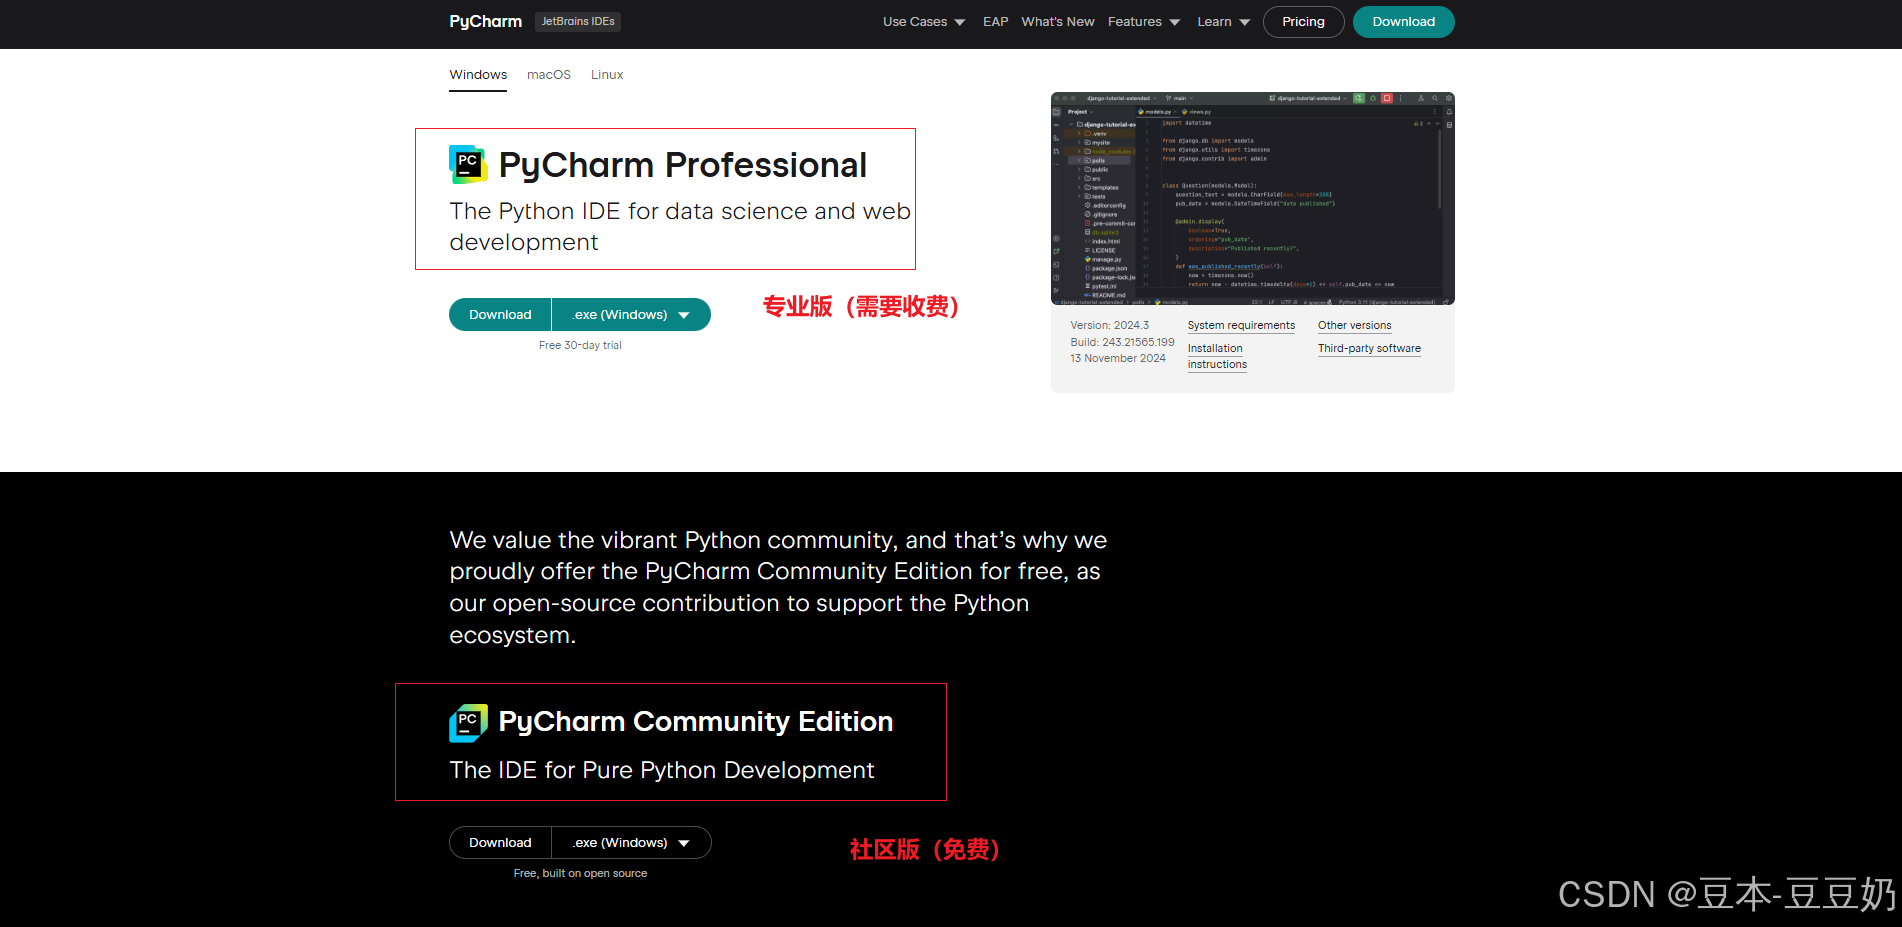Click the 'Free 30-day trial' text
This screenshot has height=927, width=1902.
point(580,345)
